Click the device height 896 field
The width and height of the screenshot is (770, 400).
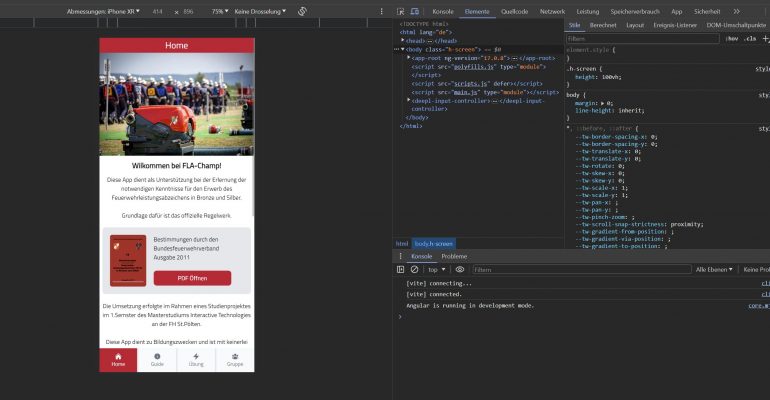pos(189,11)
